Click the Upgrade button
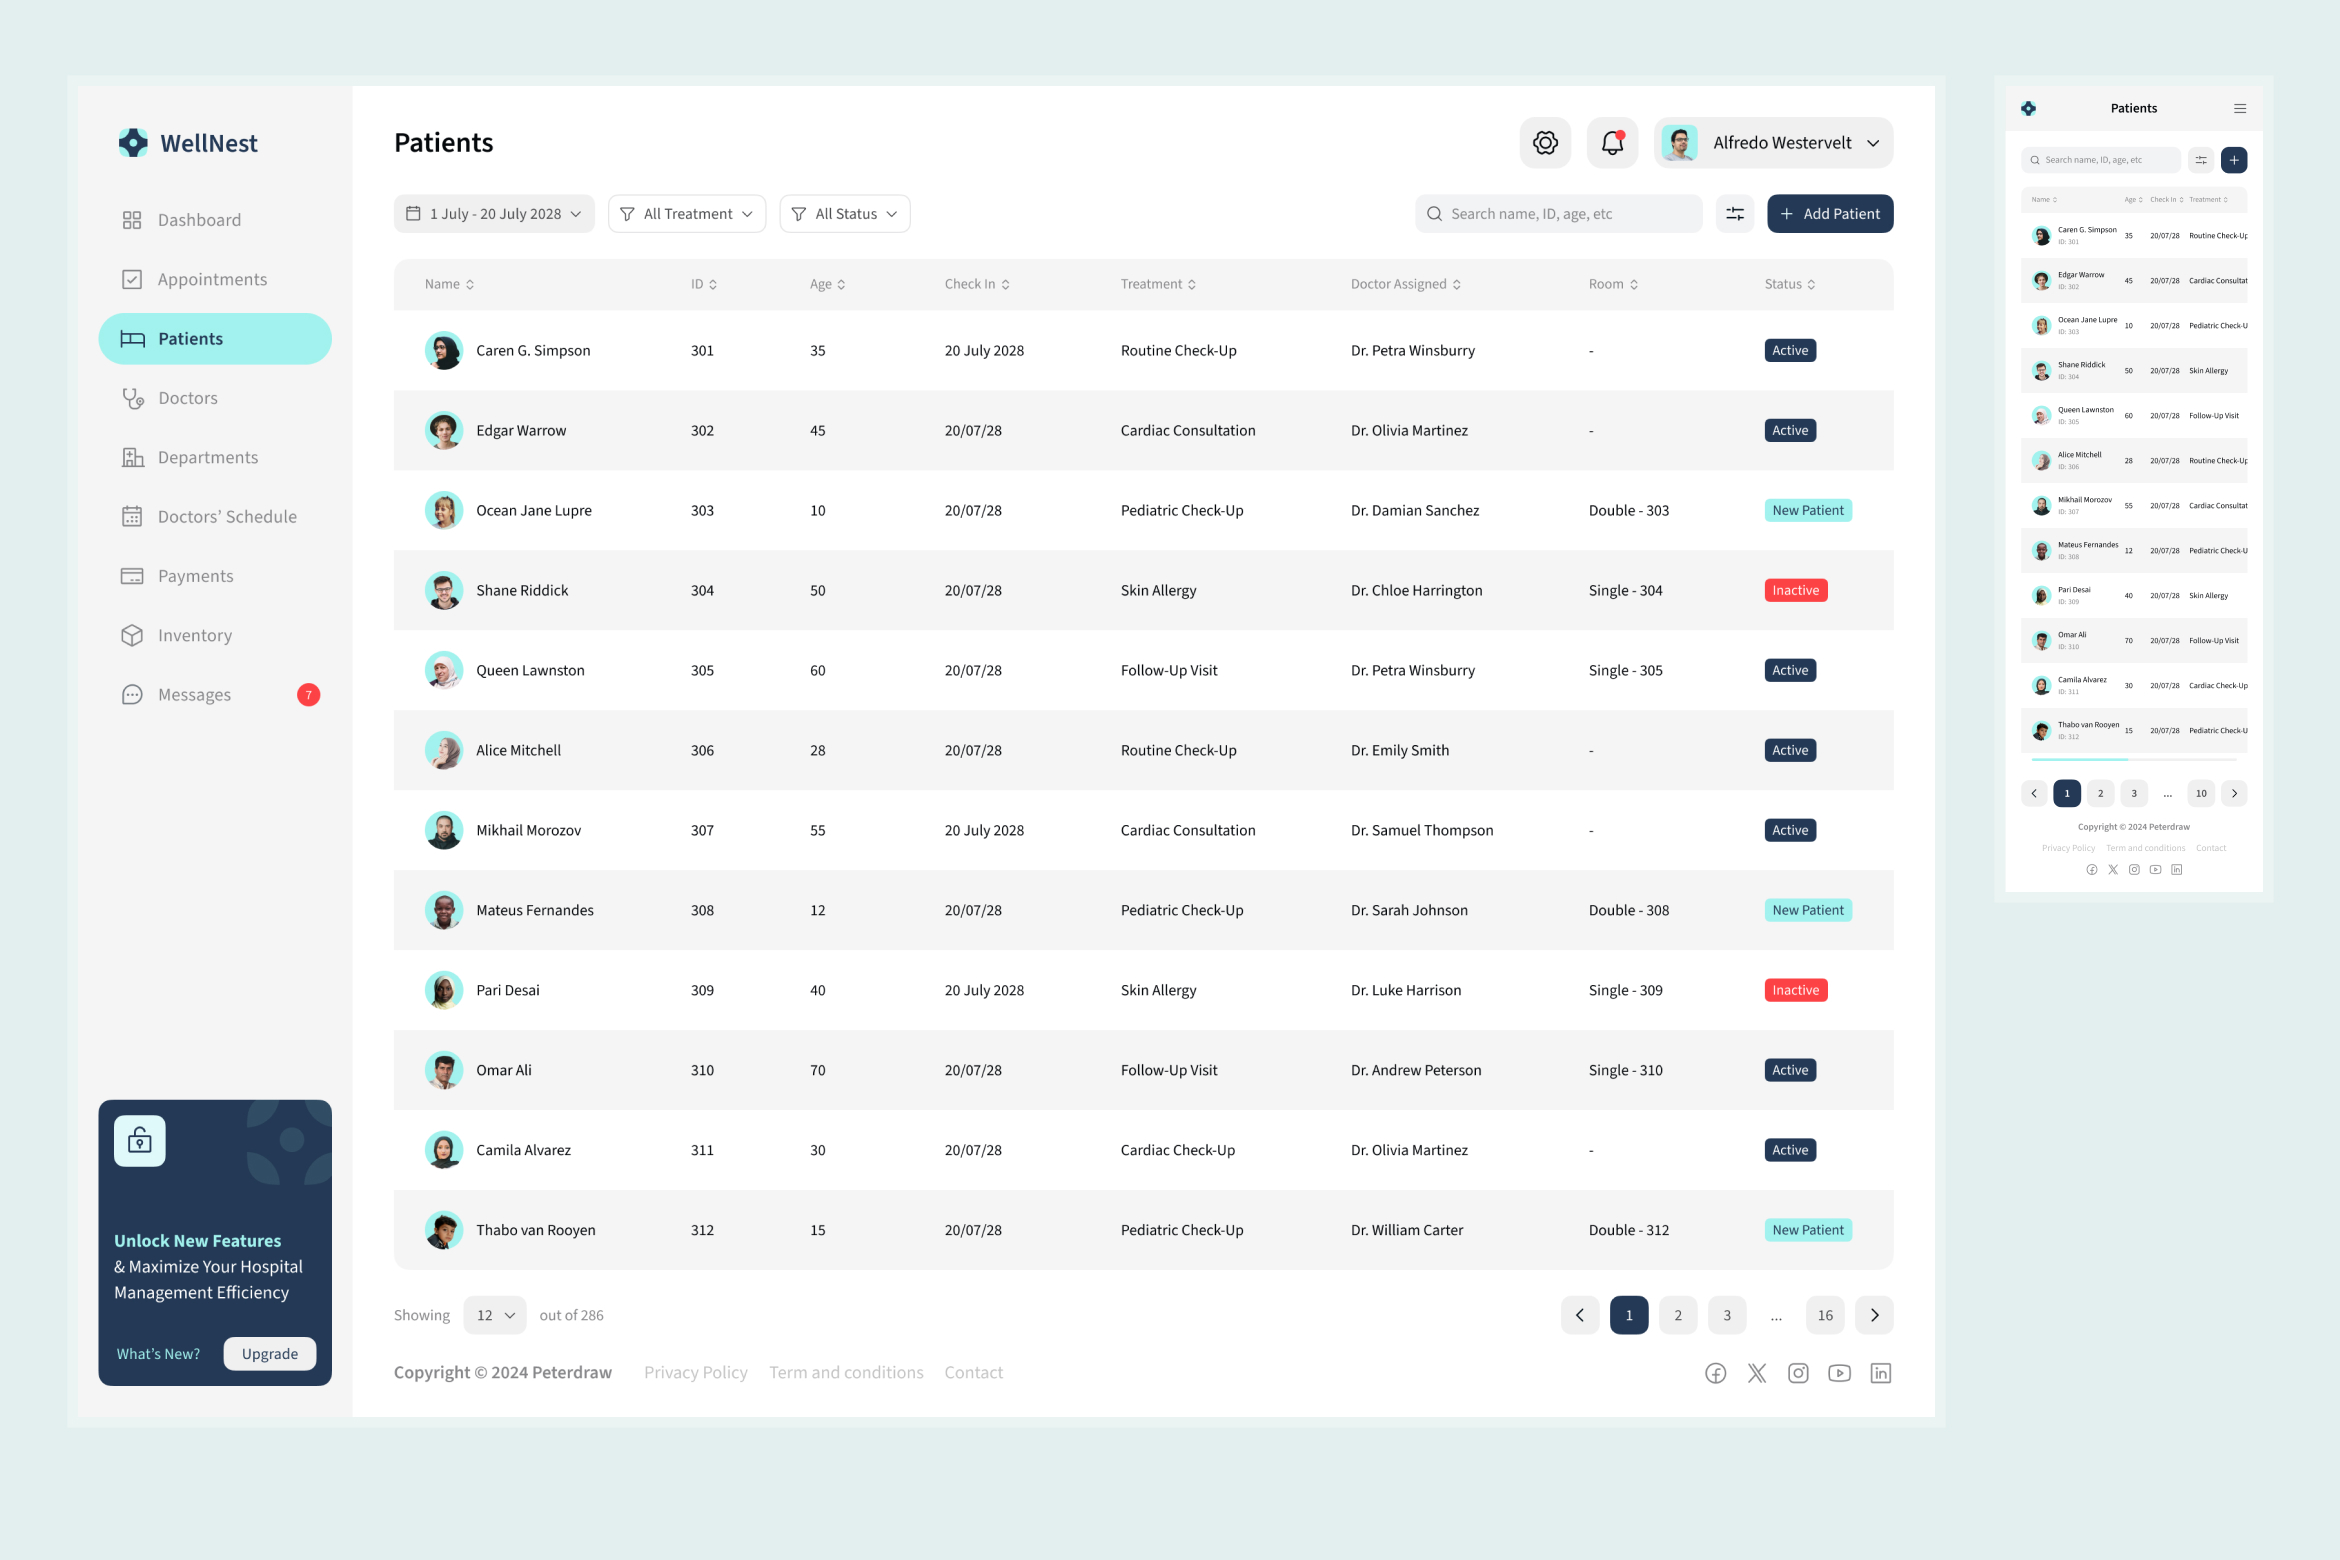 (270, 1354)
